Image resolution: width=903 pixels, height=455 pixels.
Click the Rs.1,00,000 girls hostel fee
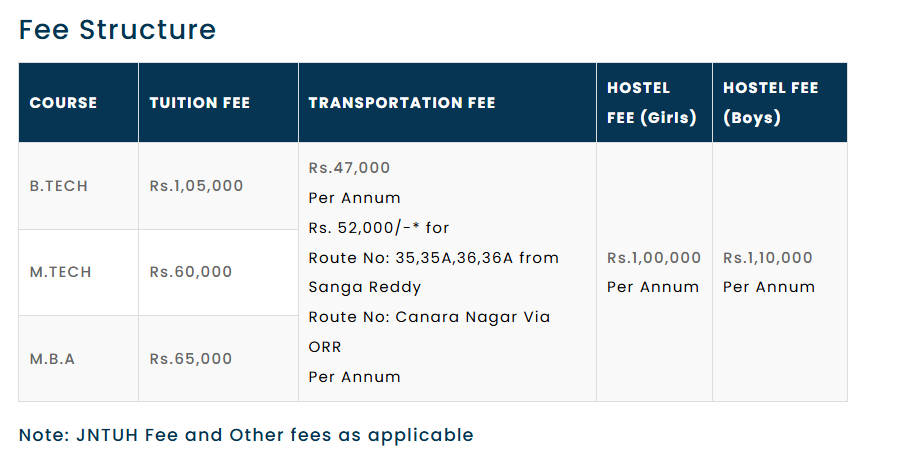tap(654, 258)
